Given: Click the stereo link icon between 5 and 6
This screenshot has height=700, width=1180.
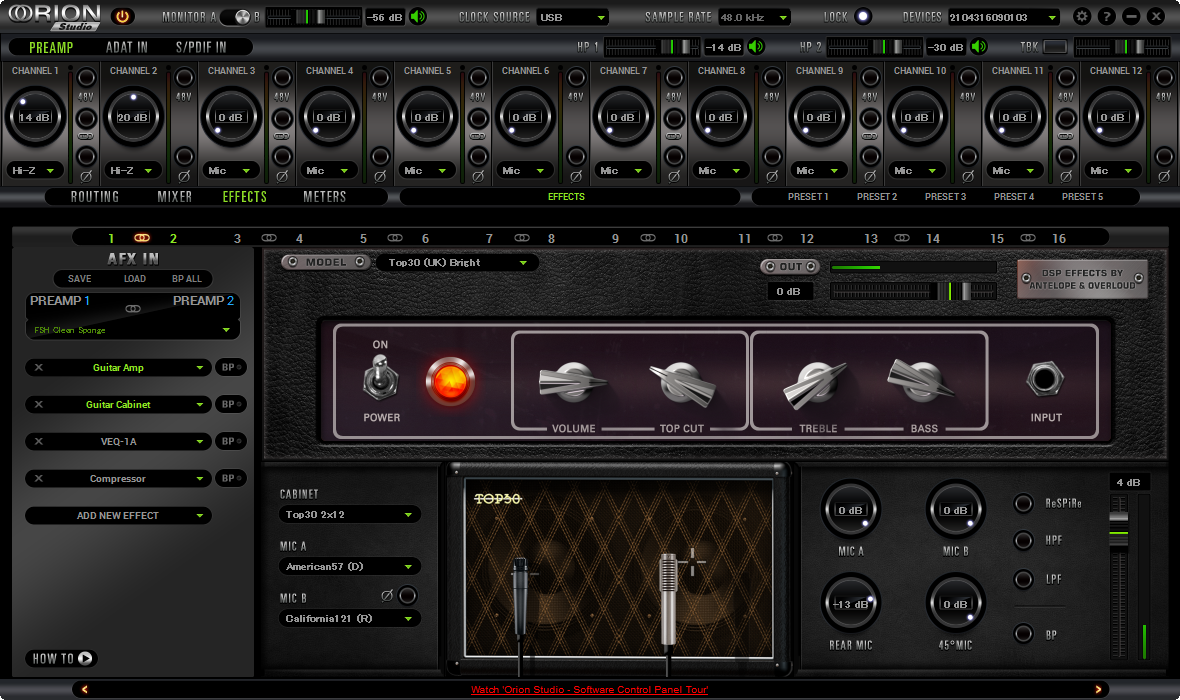Looking at the screenshot, I should (394, 238).
